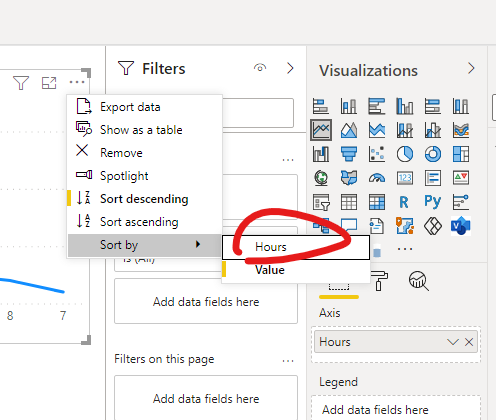The height and width of the screenshot is (420, 496).
Task: Select the filled map visual
Action: tap(349, 178)
